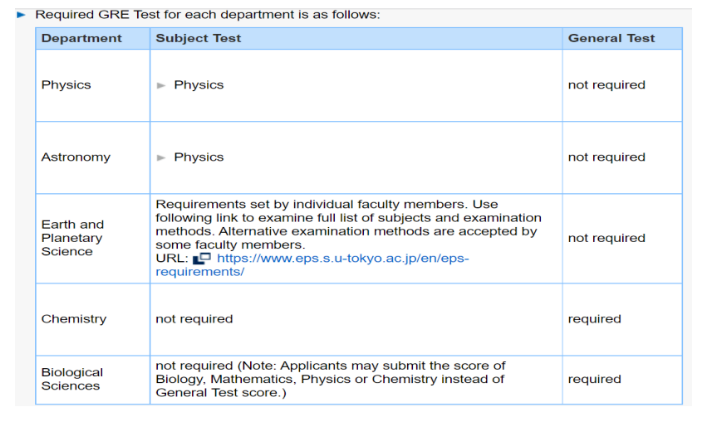Select the Earth and Planetary Science cell

[x=93, y=238]
